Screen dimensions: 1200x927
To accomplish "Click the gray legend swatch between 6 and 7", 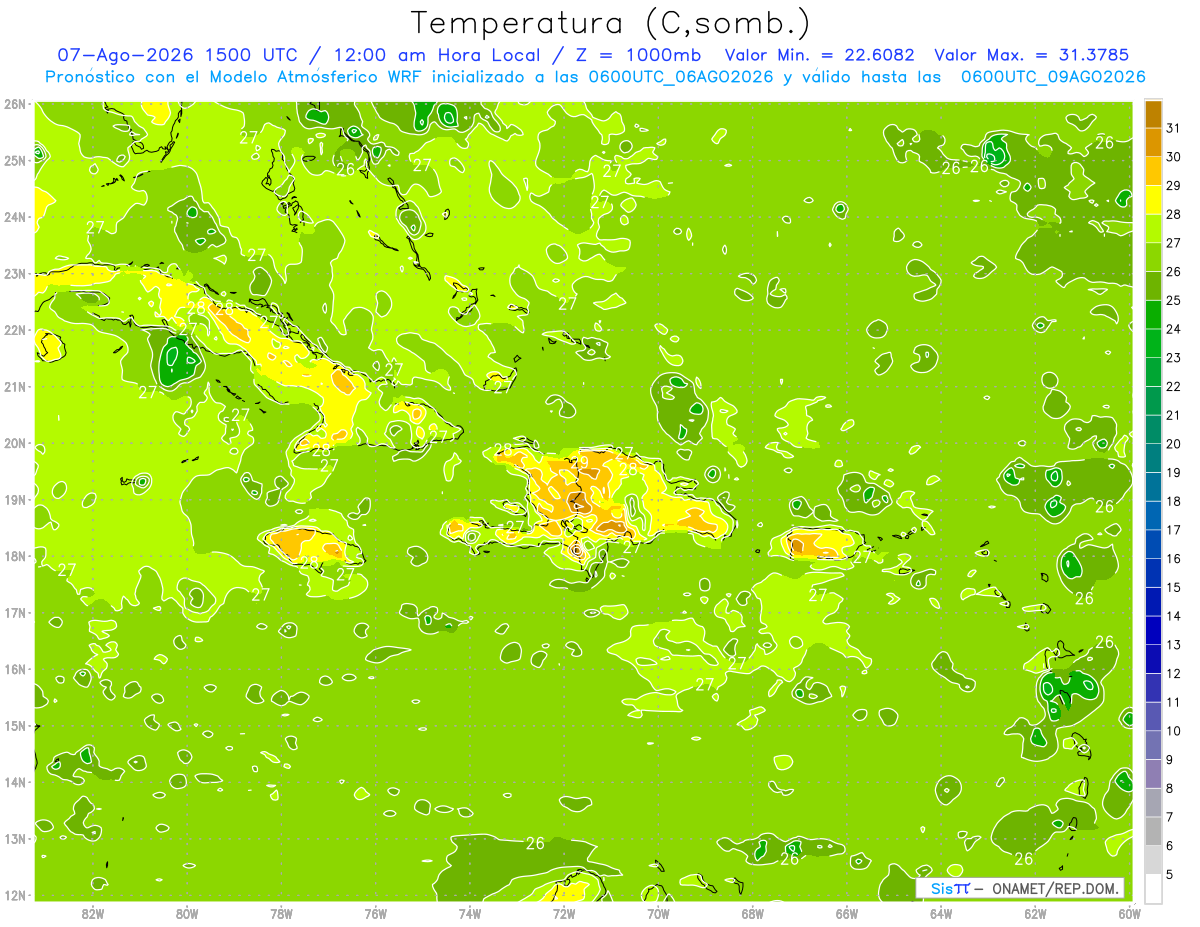I will pos(1153,832).
